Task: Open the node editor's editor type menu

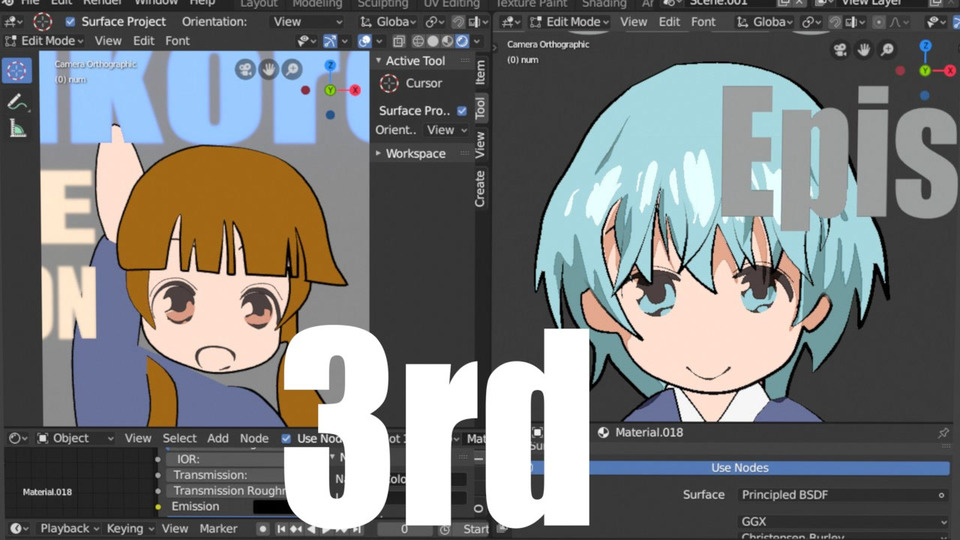Action: [x=18, y=438]
